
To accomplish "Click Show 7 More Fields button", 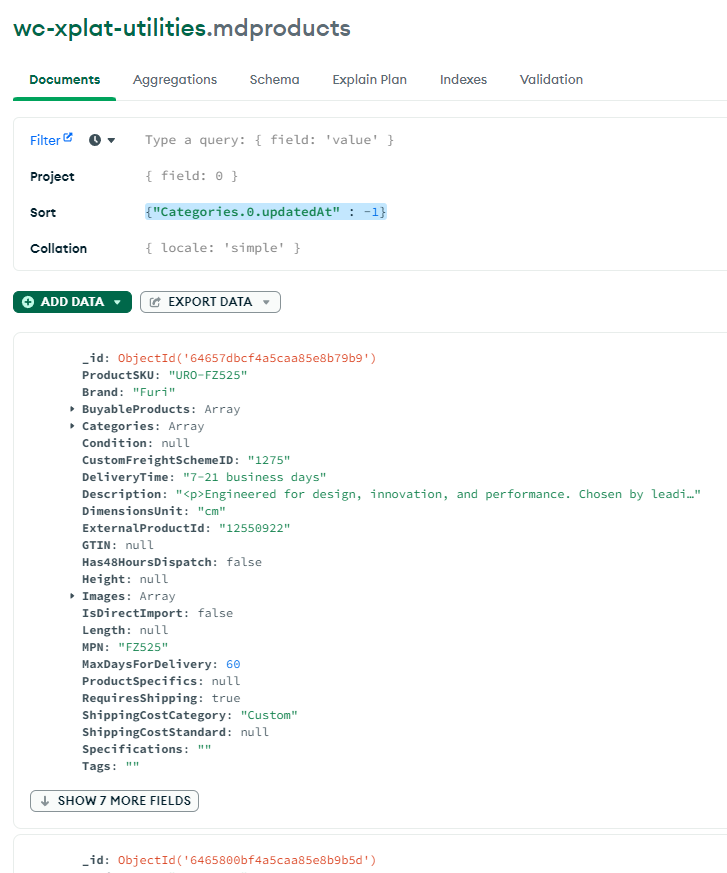I will click(x=115, y=801).
